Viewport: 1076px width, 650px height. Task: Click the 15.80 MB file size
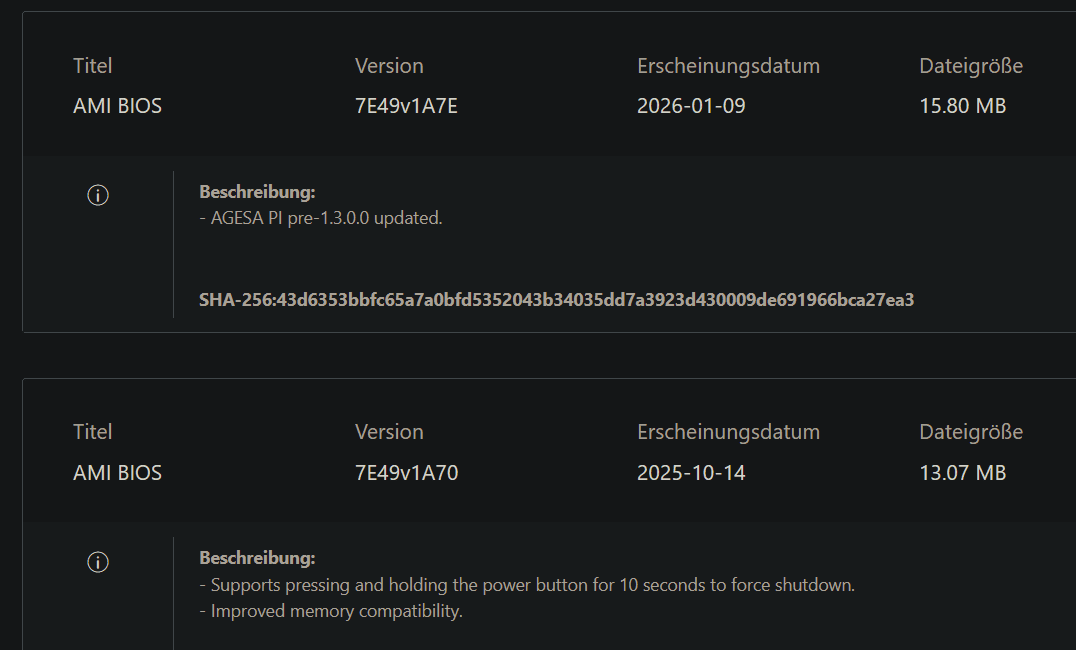[962, 106]
